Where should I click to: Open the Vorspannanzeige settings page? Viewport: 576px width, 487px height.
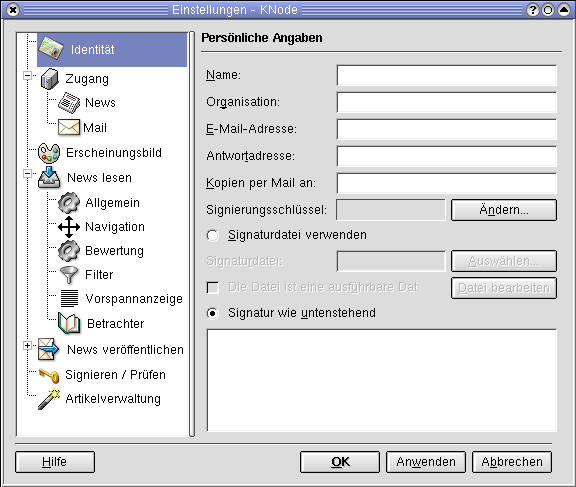[134, 299]
